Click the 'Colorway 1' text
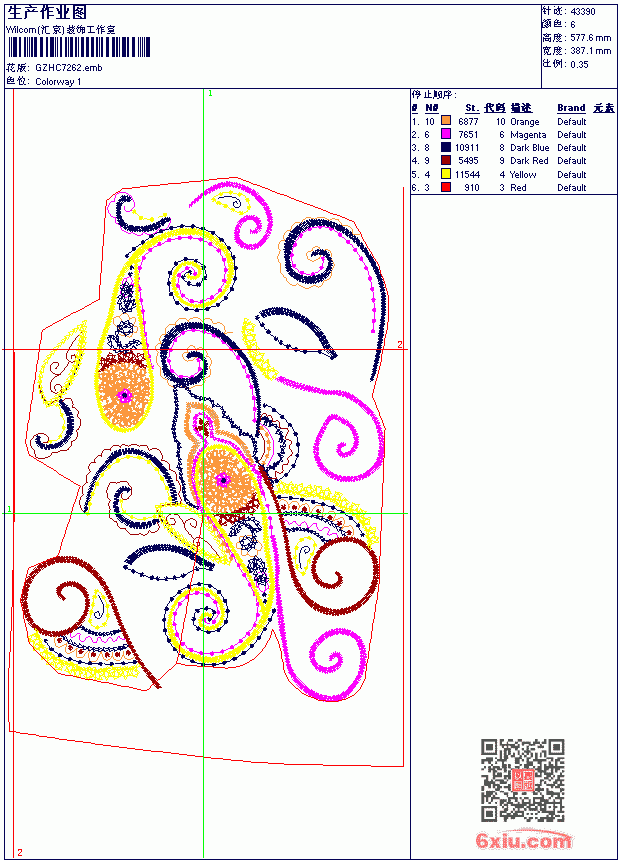Image resolution: width=620 pixels, height=860 pixels. 58,82
